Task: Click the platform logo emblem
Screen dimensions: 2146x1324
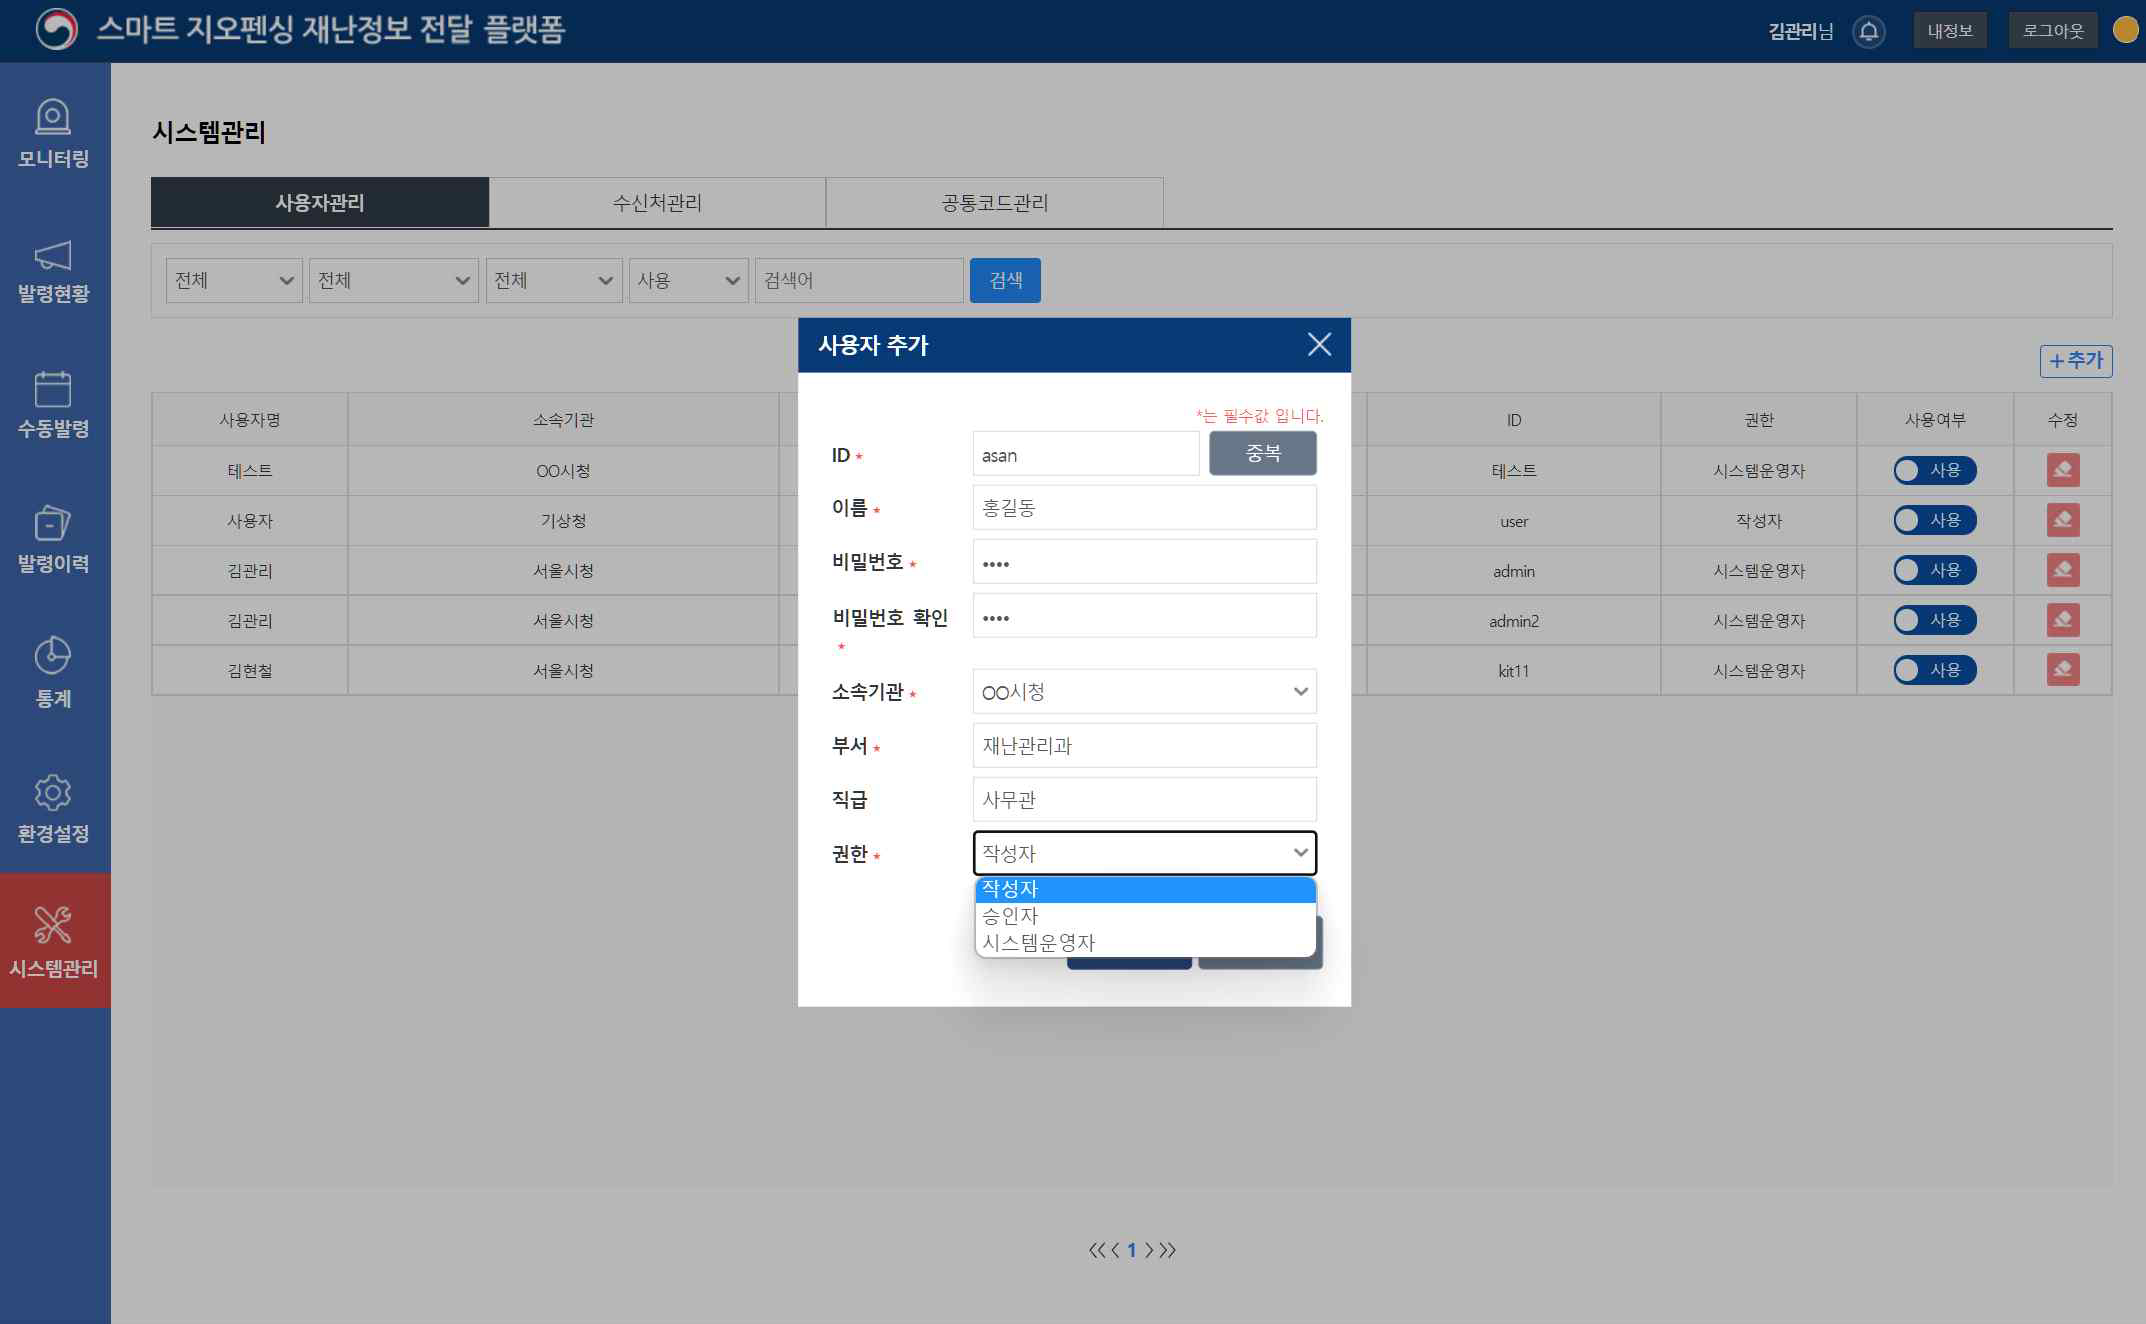Action: point(56,29)
